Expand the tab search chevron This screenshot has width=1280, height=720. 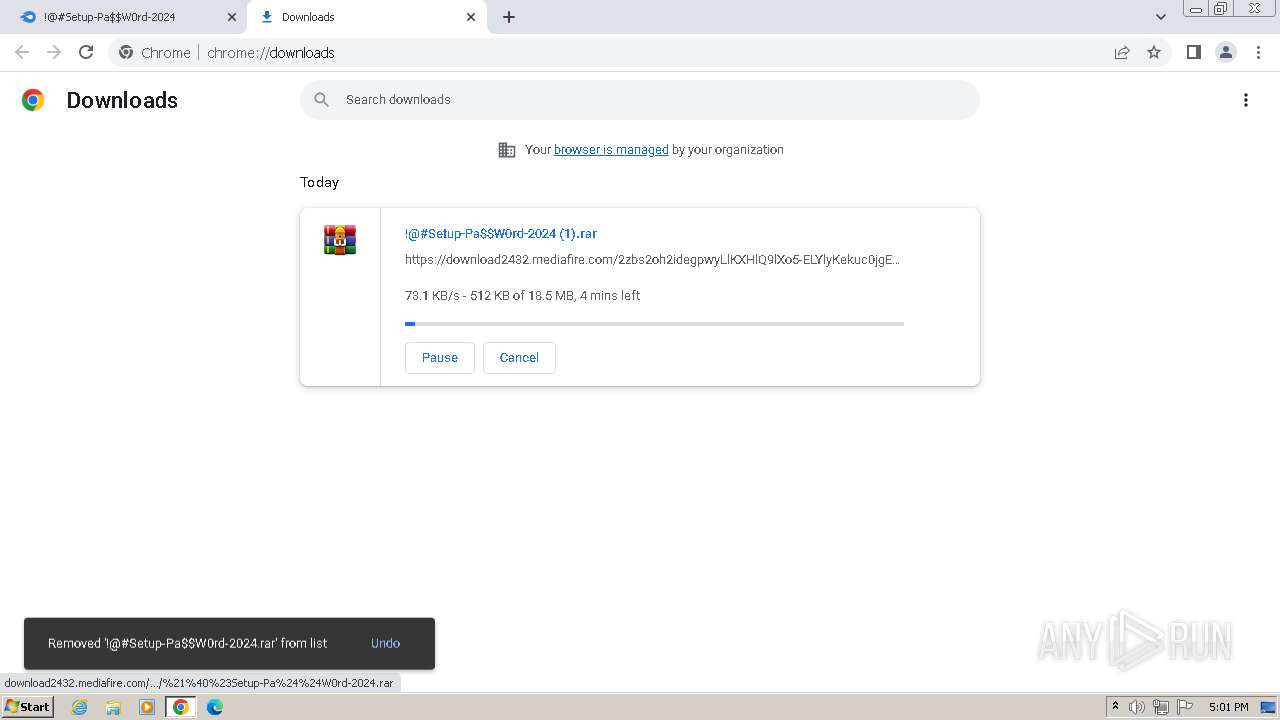pos(1161,17)
